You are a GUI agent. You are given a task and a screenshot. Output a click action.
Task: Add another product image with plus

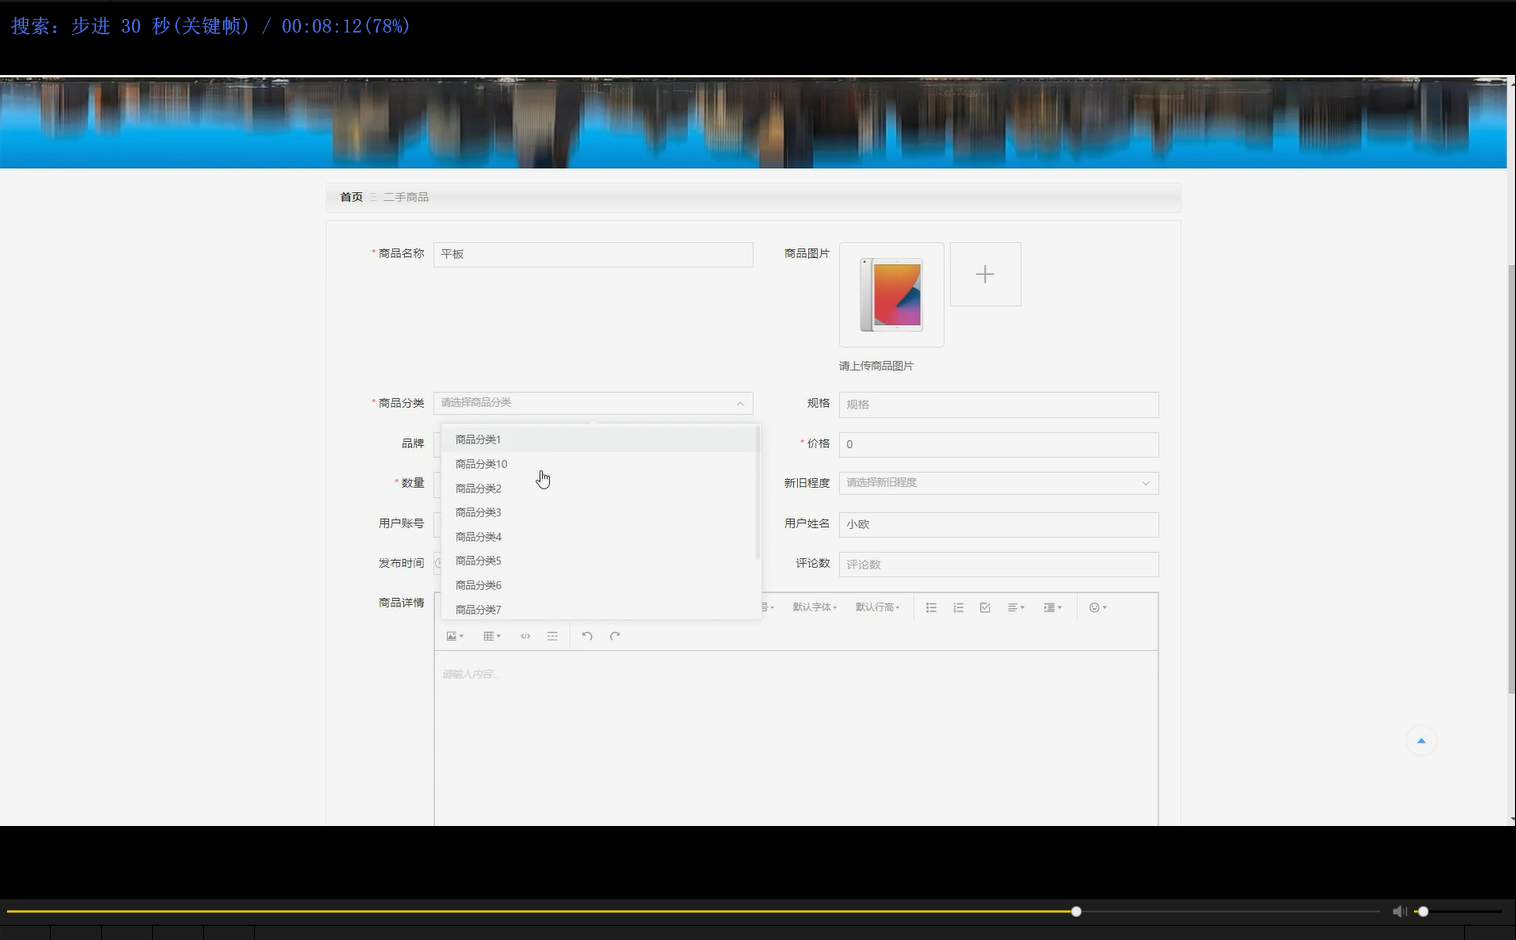tap(985, 274)
